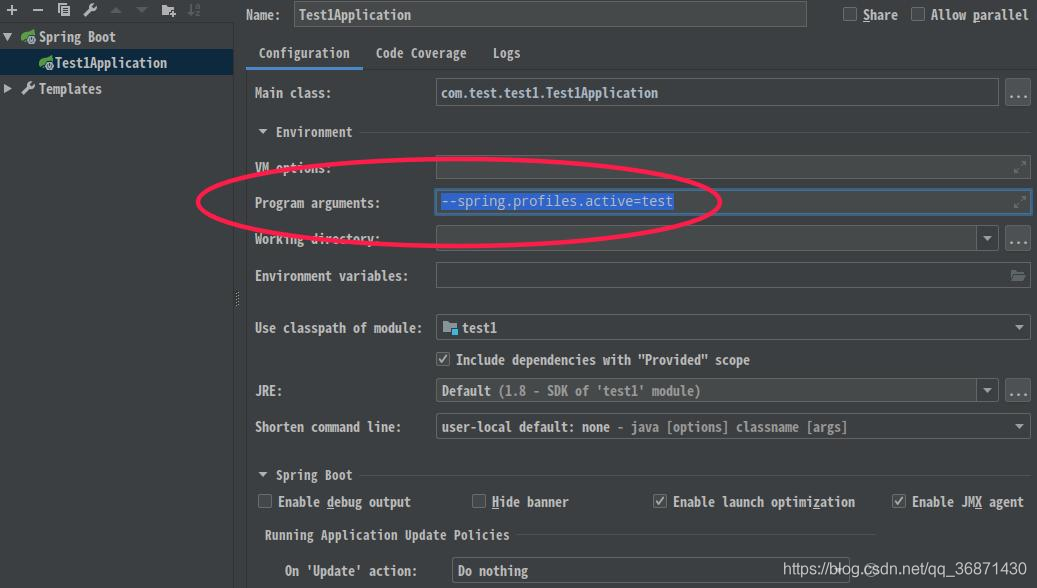
Task: Switch to the Logs tab
Action: point(506,54)
